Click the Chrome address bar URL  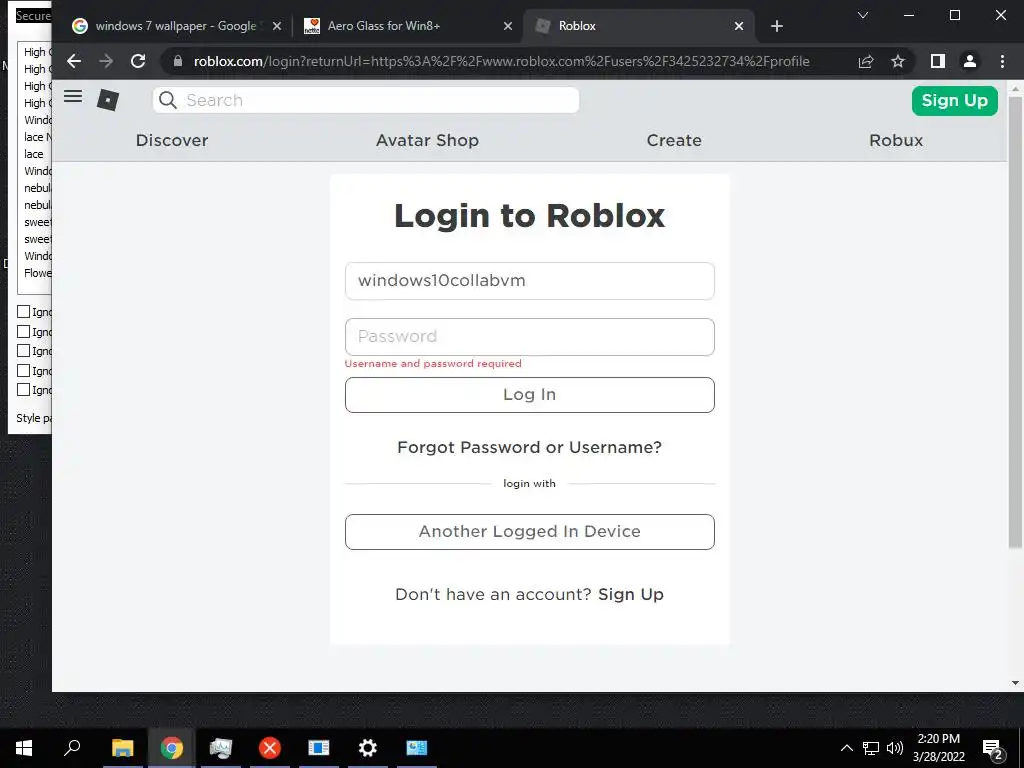click(501, 61)
